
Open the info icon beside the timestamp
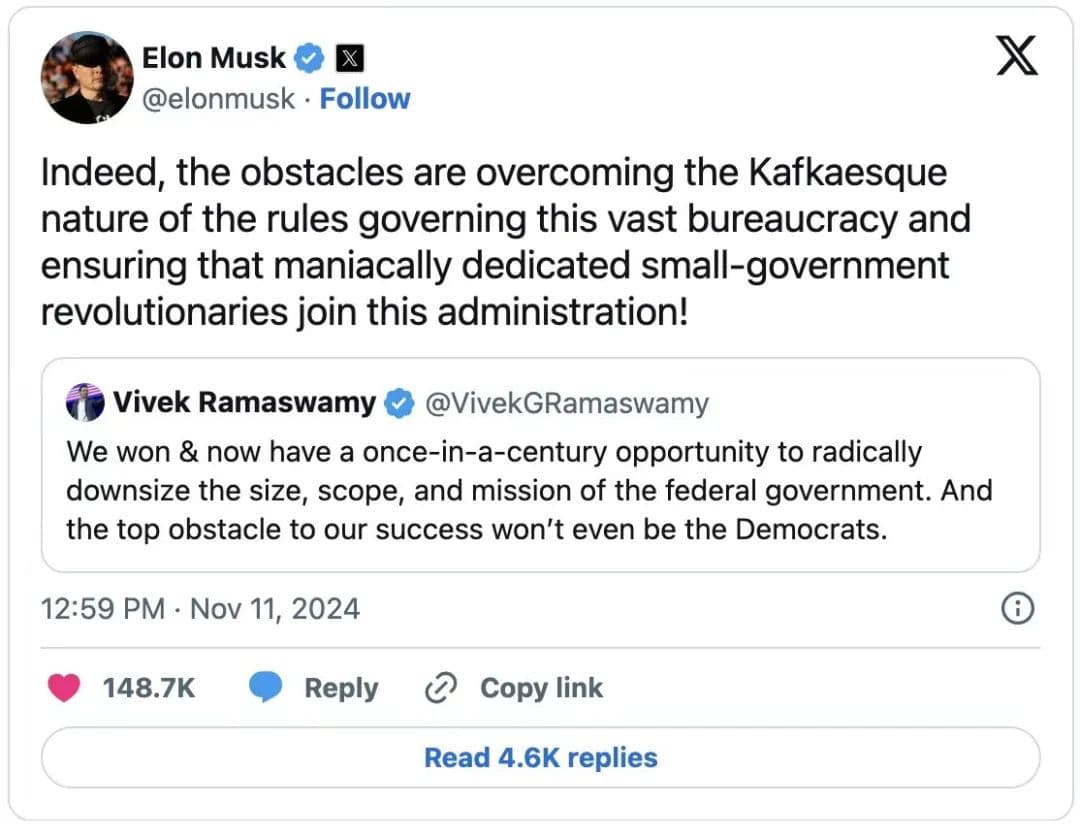pyautogui.click(x=1017, y=609)
